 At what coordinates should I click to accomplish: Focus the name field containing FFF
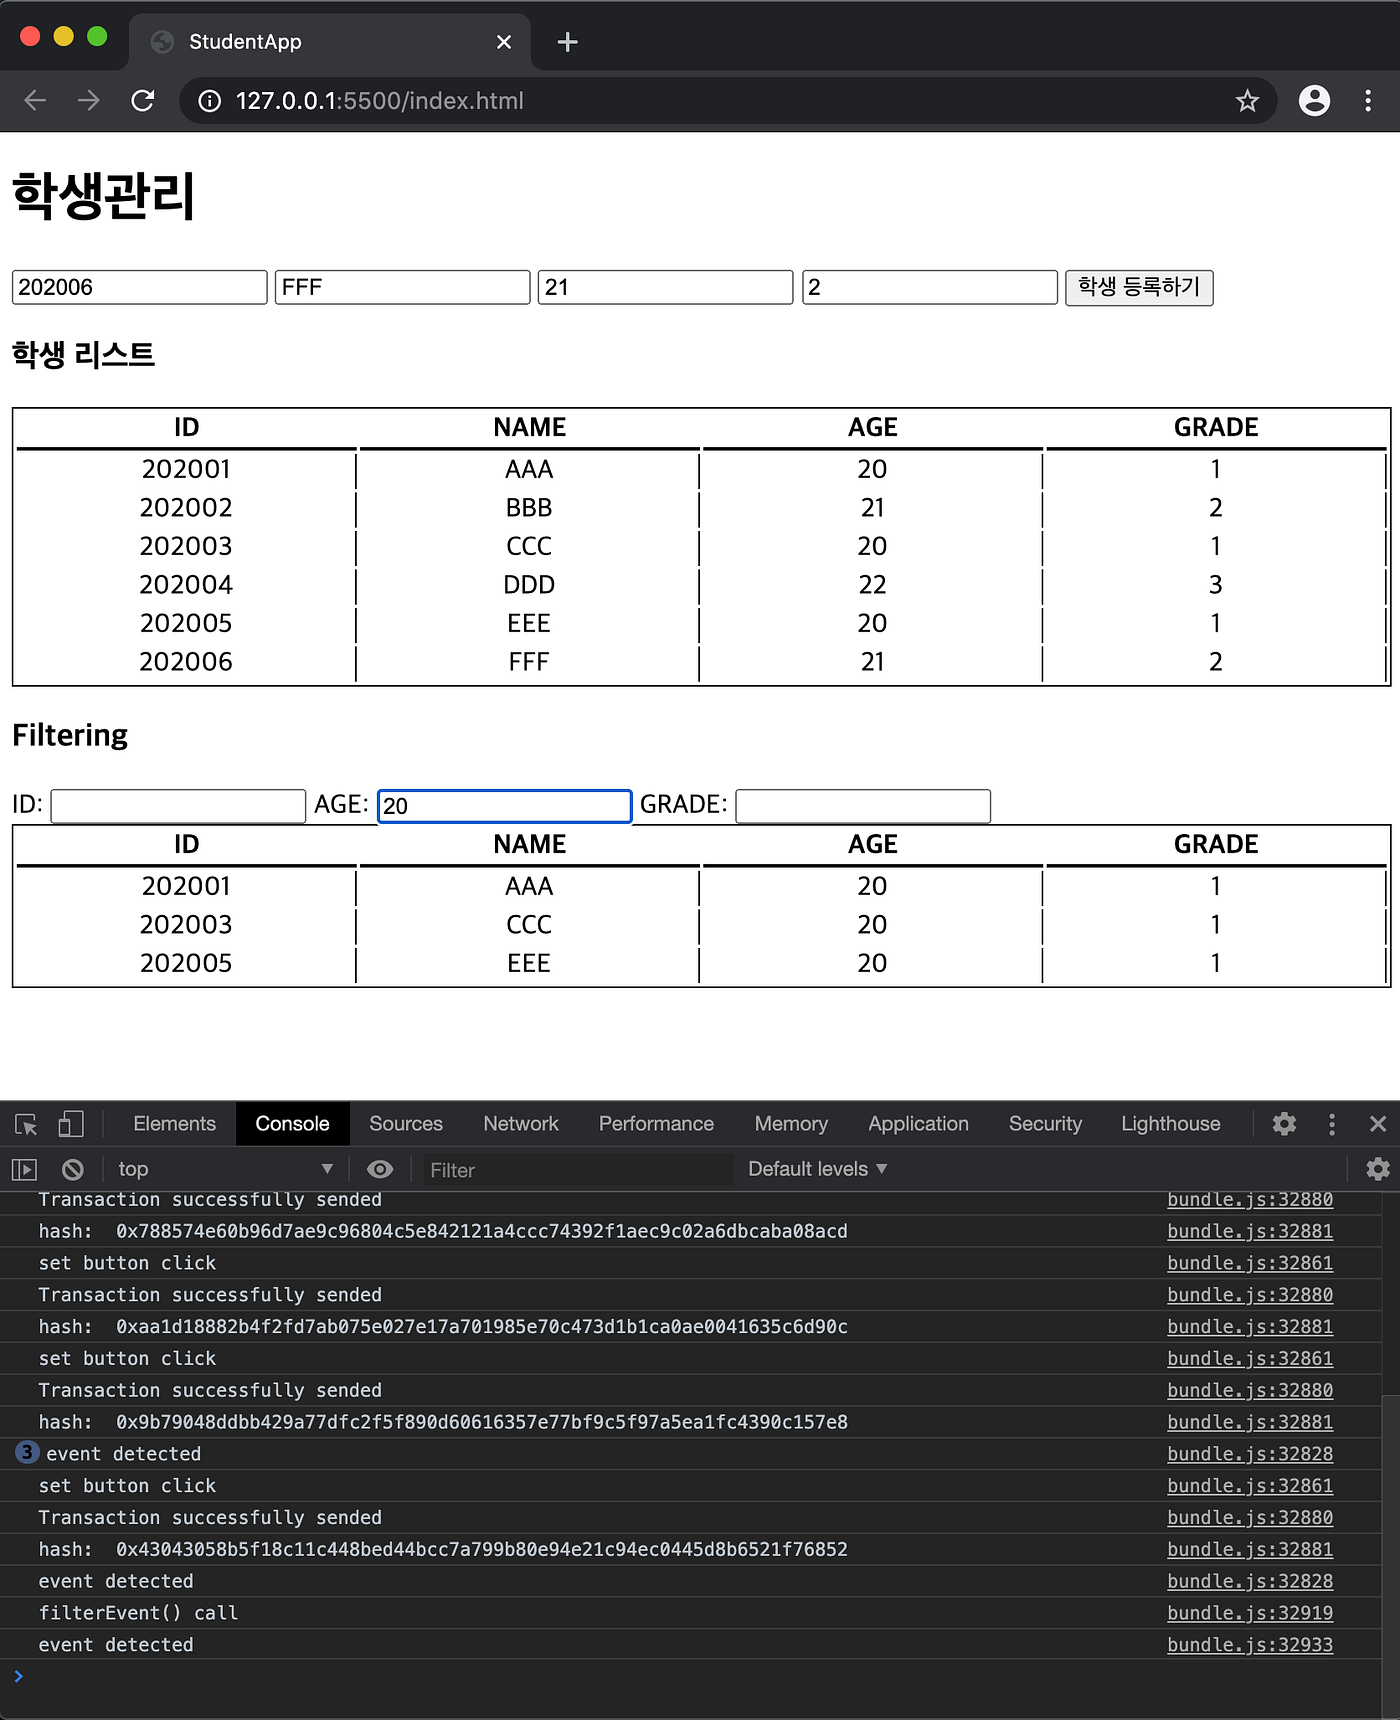(x=402, y=287)
